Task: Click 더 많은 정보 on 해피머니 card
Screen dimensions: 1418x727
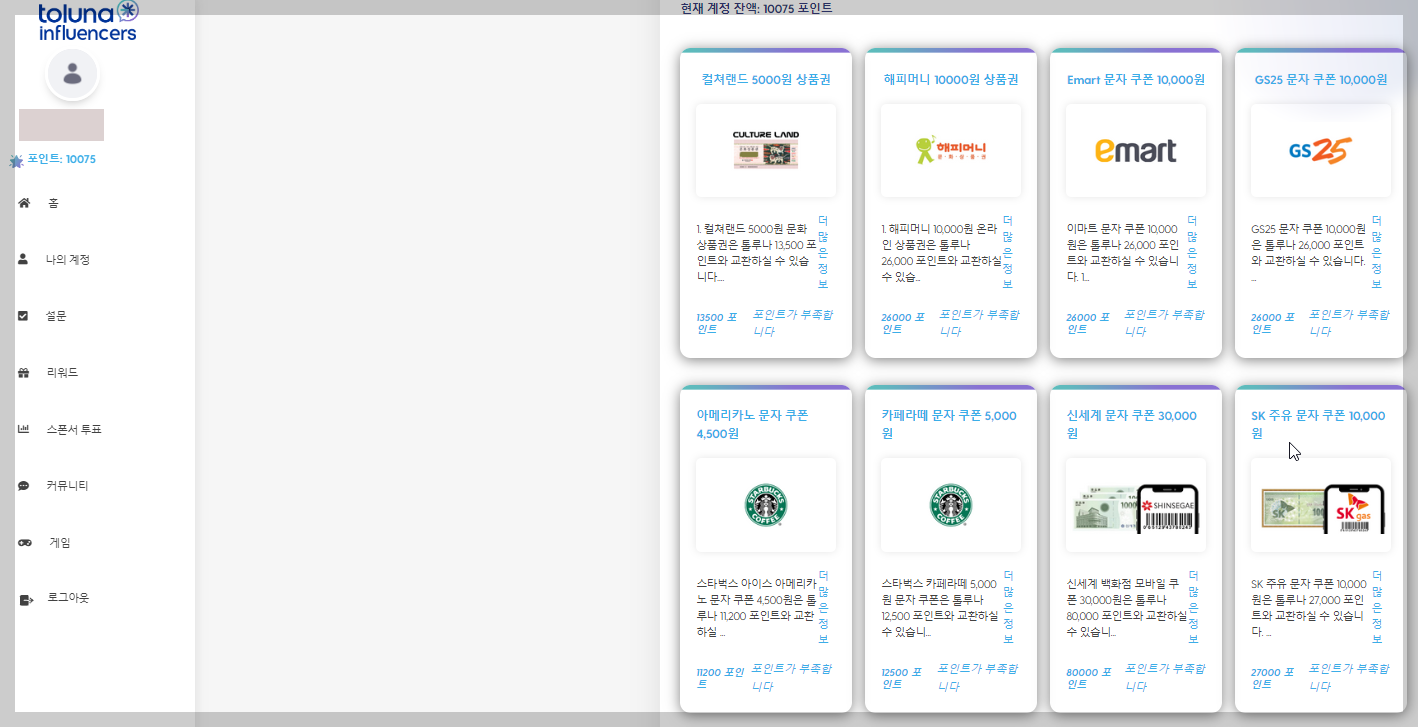Action: [x=1008, y=252]
